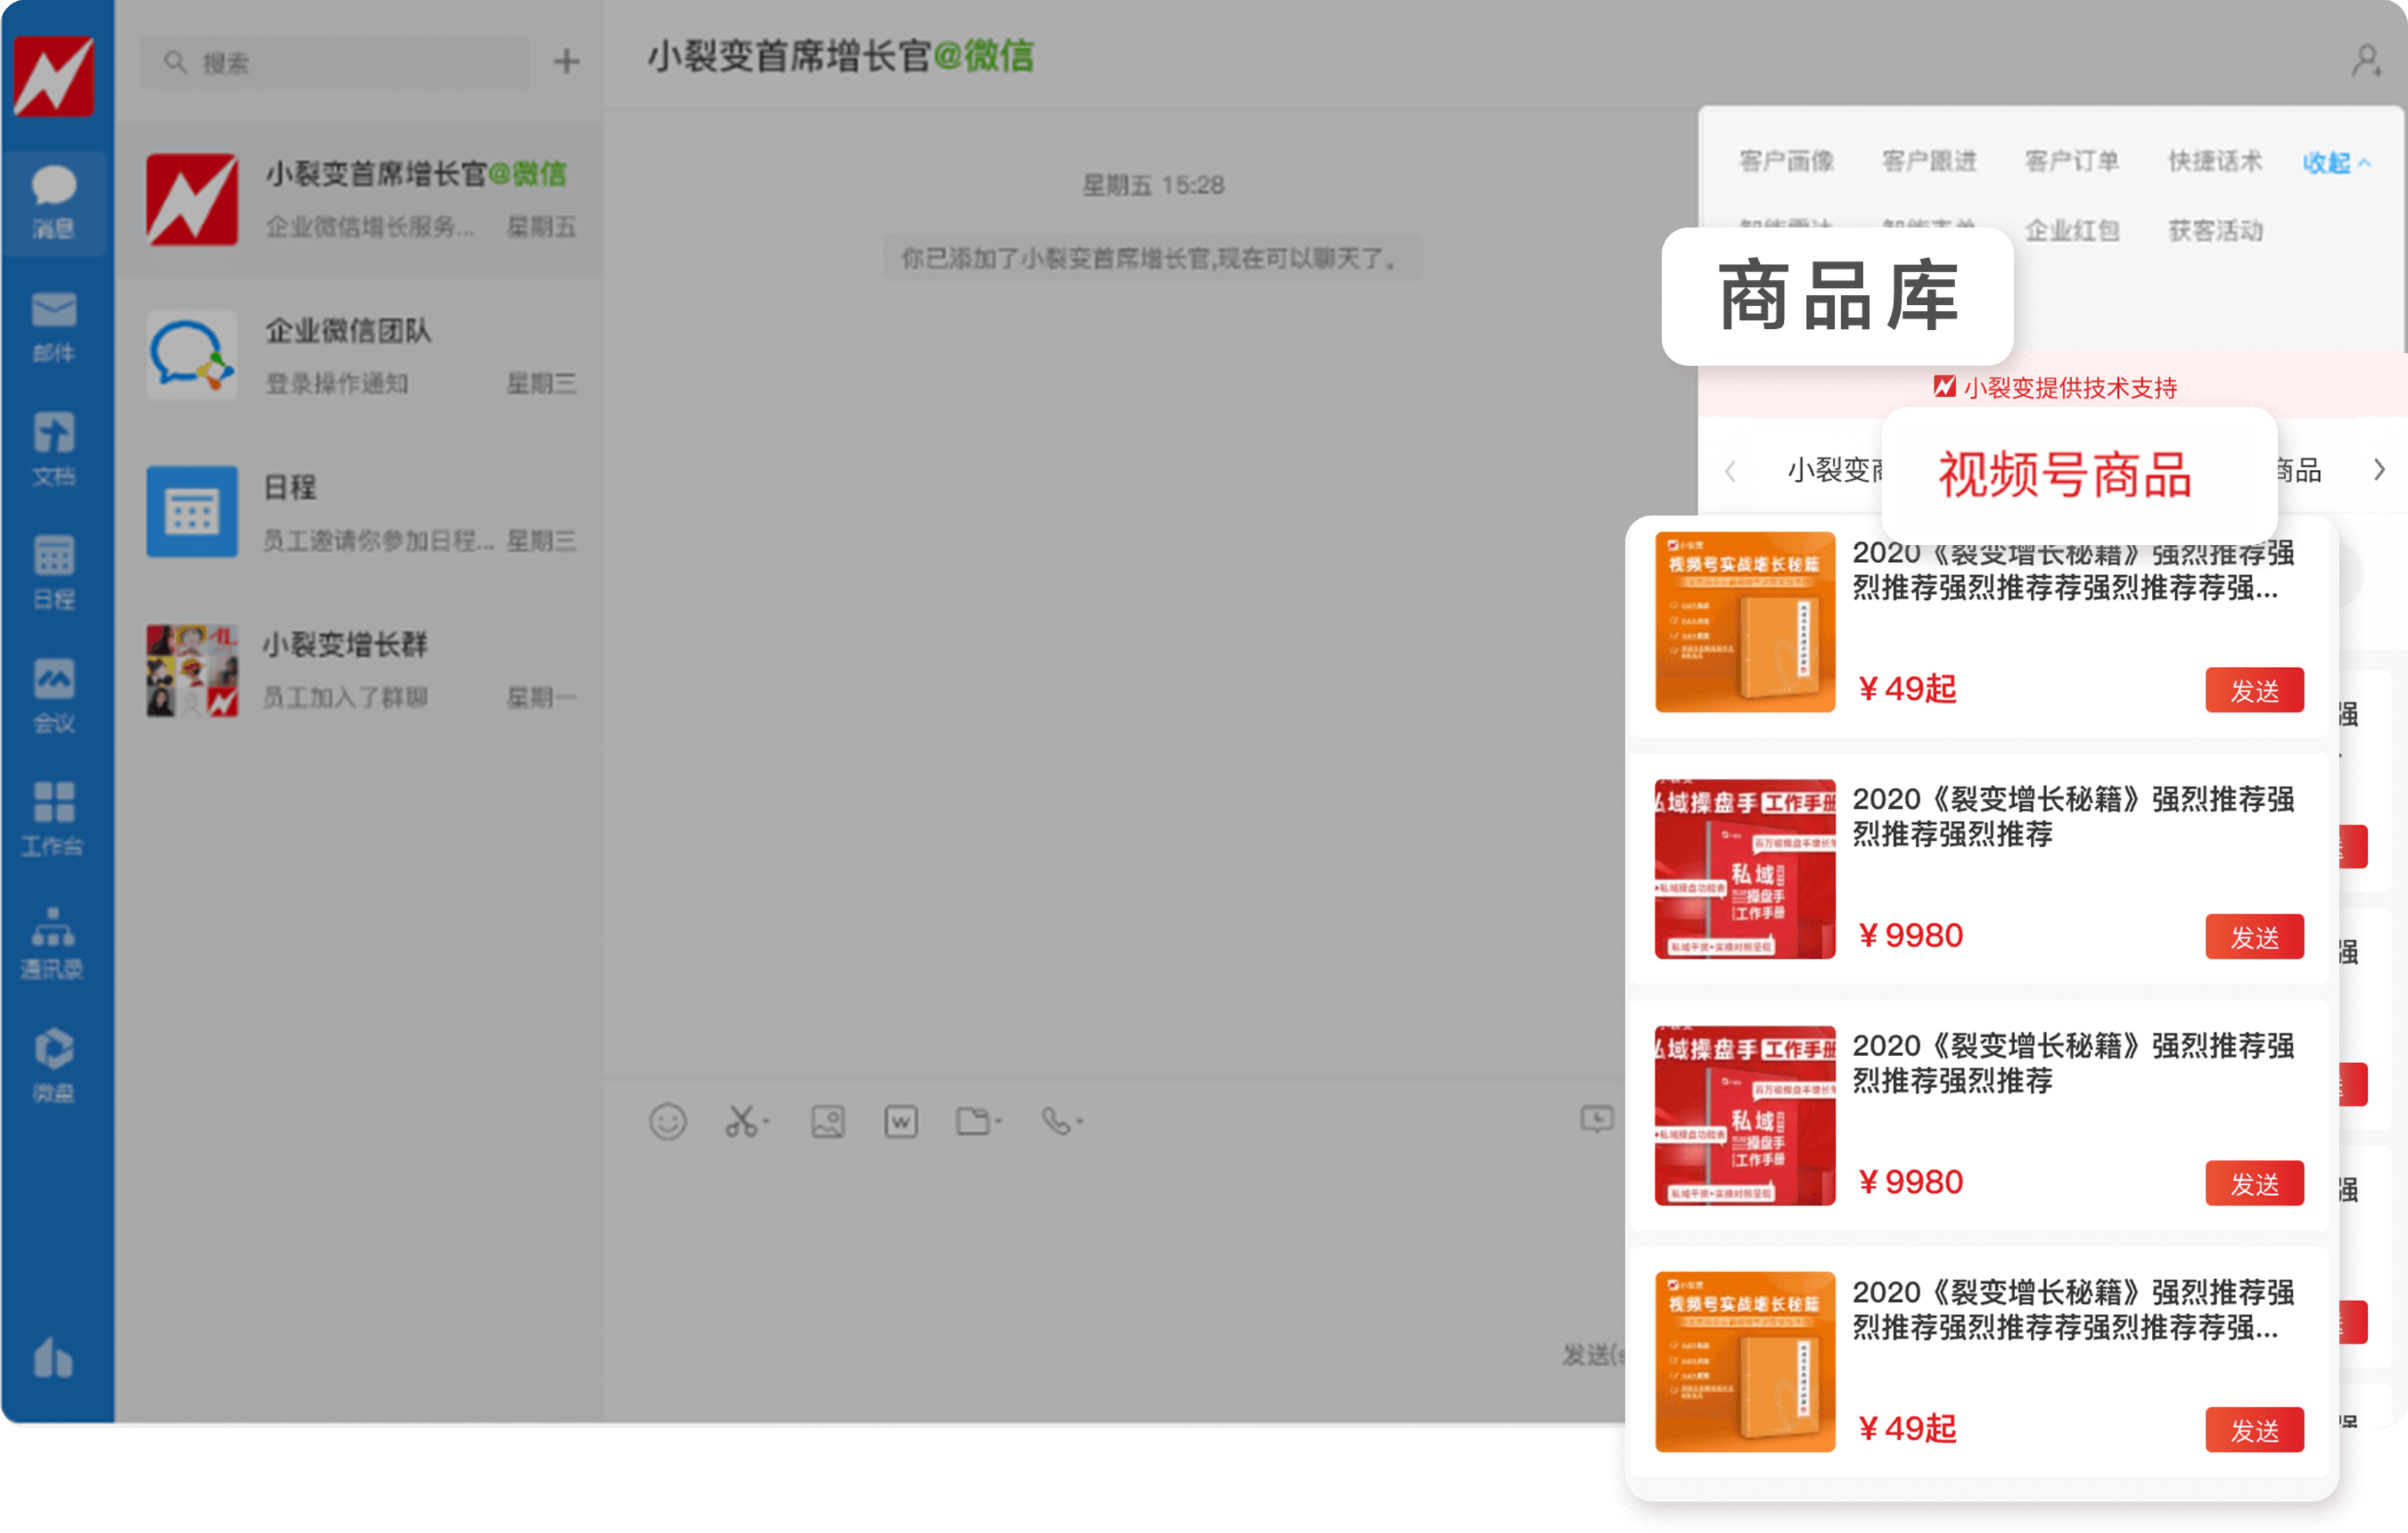Click the 小裂变增长群 group avatar
Viewport: 2408px width, 1533px height.
[x=192, y=670]
